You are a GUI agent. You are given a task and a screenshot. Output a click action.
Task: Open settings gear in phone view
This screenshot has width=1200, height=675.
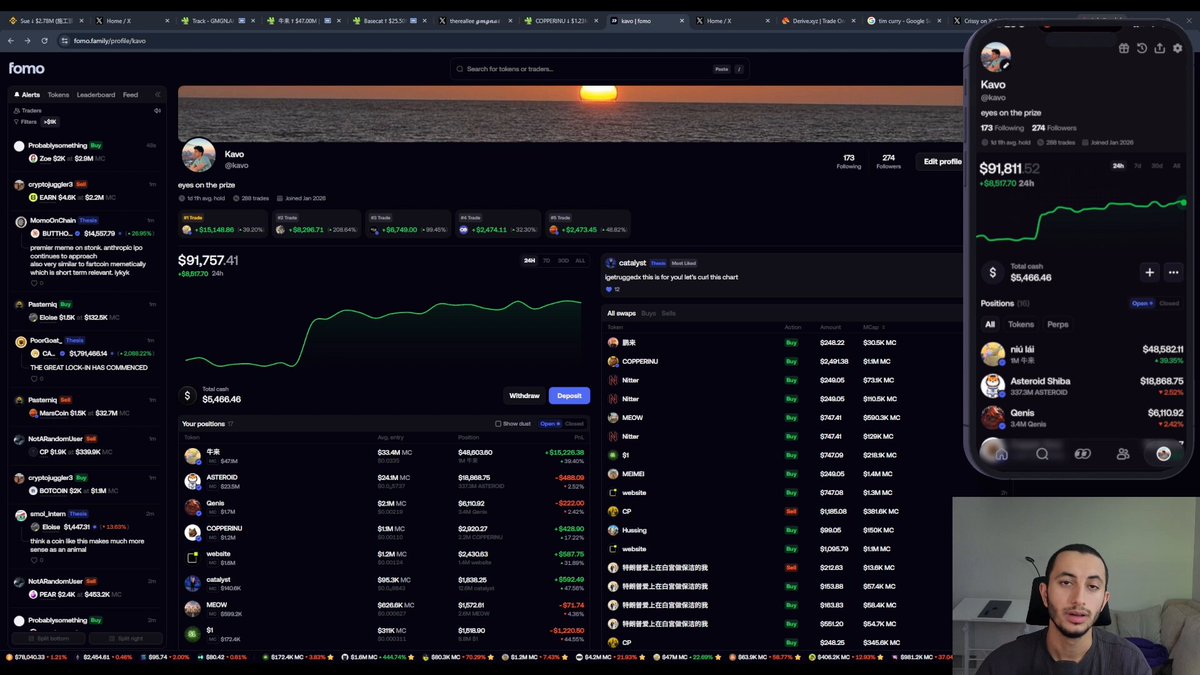pyautogui.click(x=1177, y=48)
